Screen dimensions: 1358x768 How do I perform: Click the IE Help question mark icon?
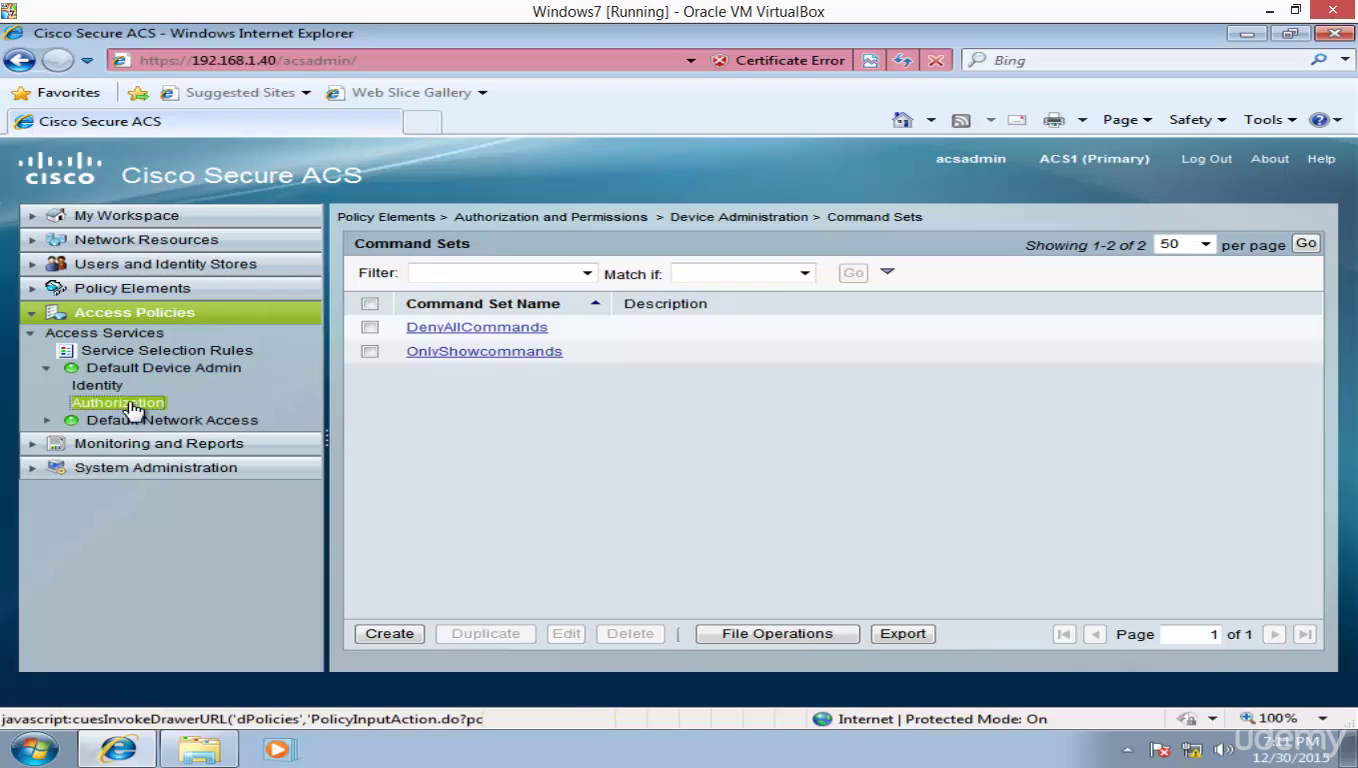click(1319, 120)
